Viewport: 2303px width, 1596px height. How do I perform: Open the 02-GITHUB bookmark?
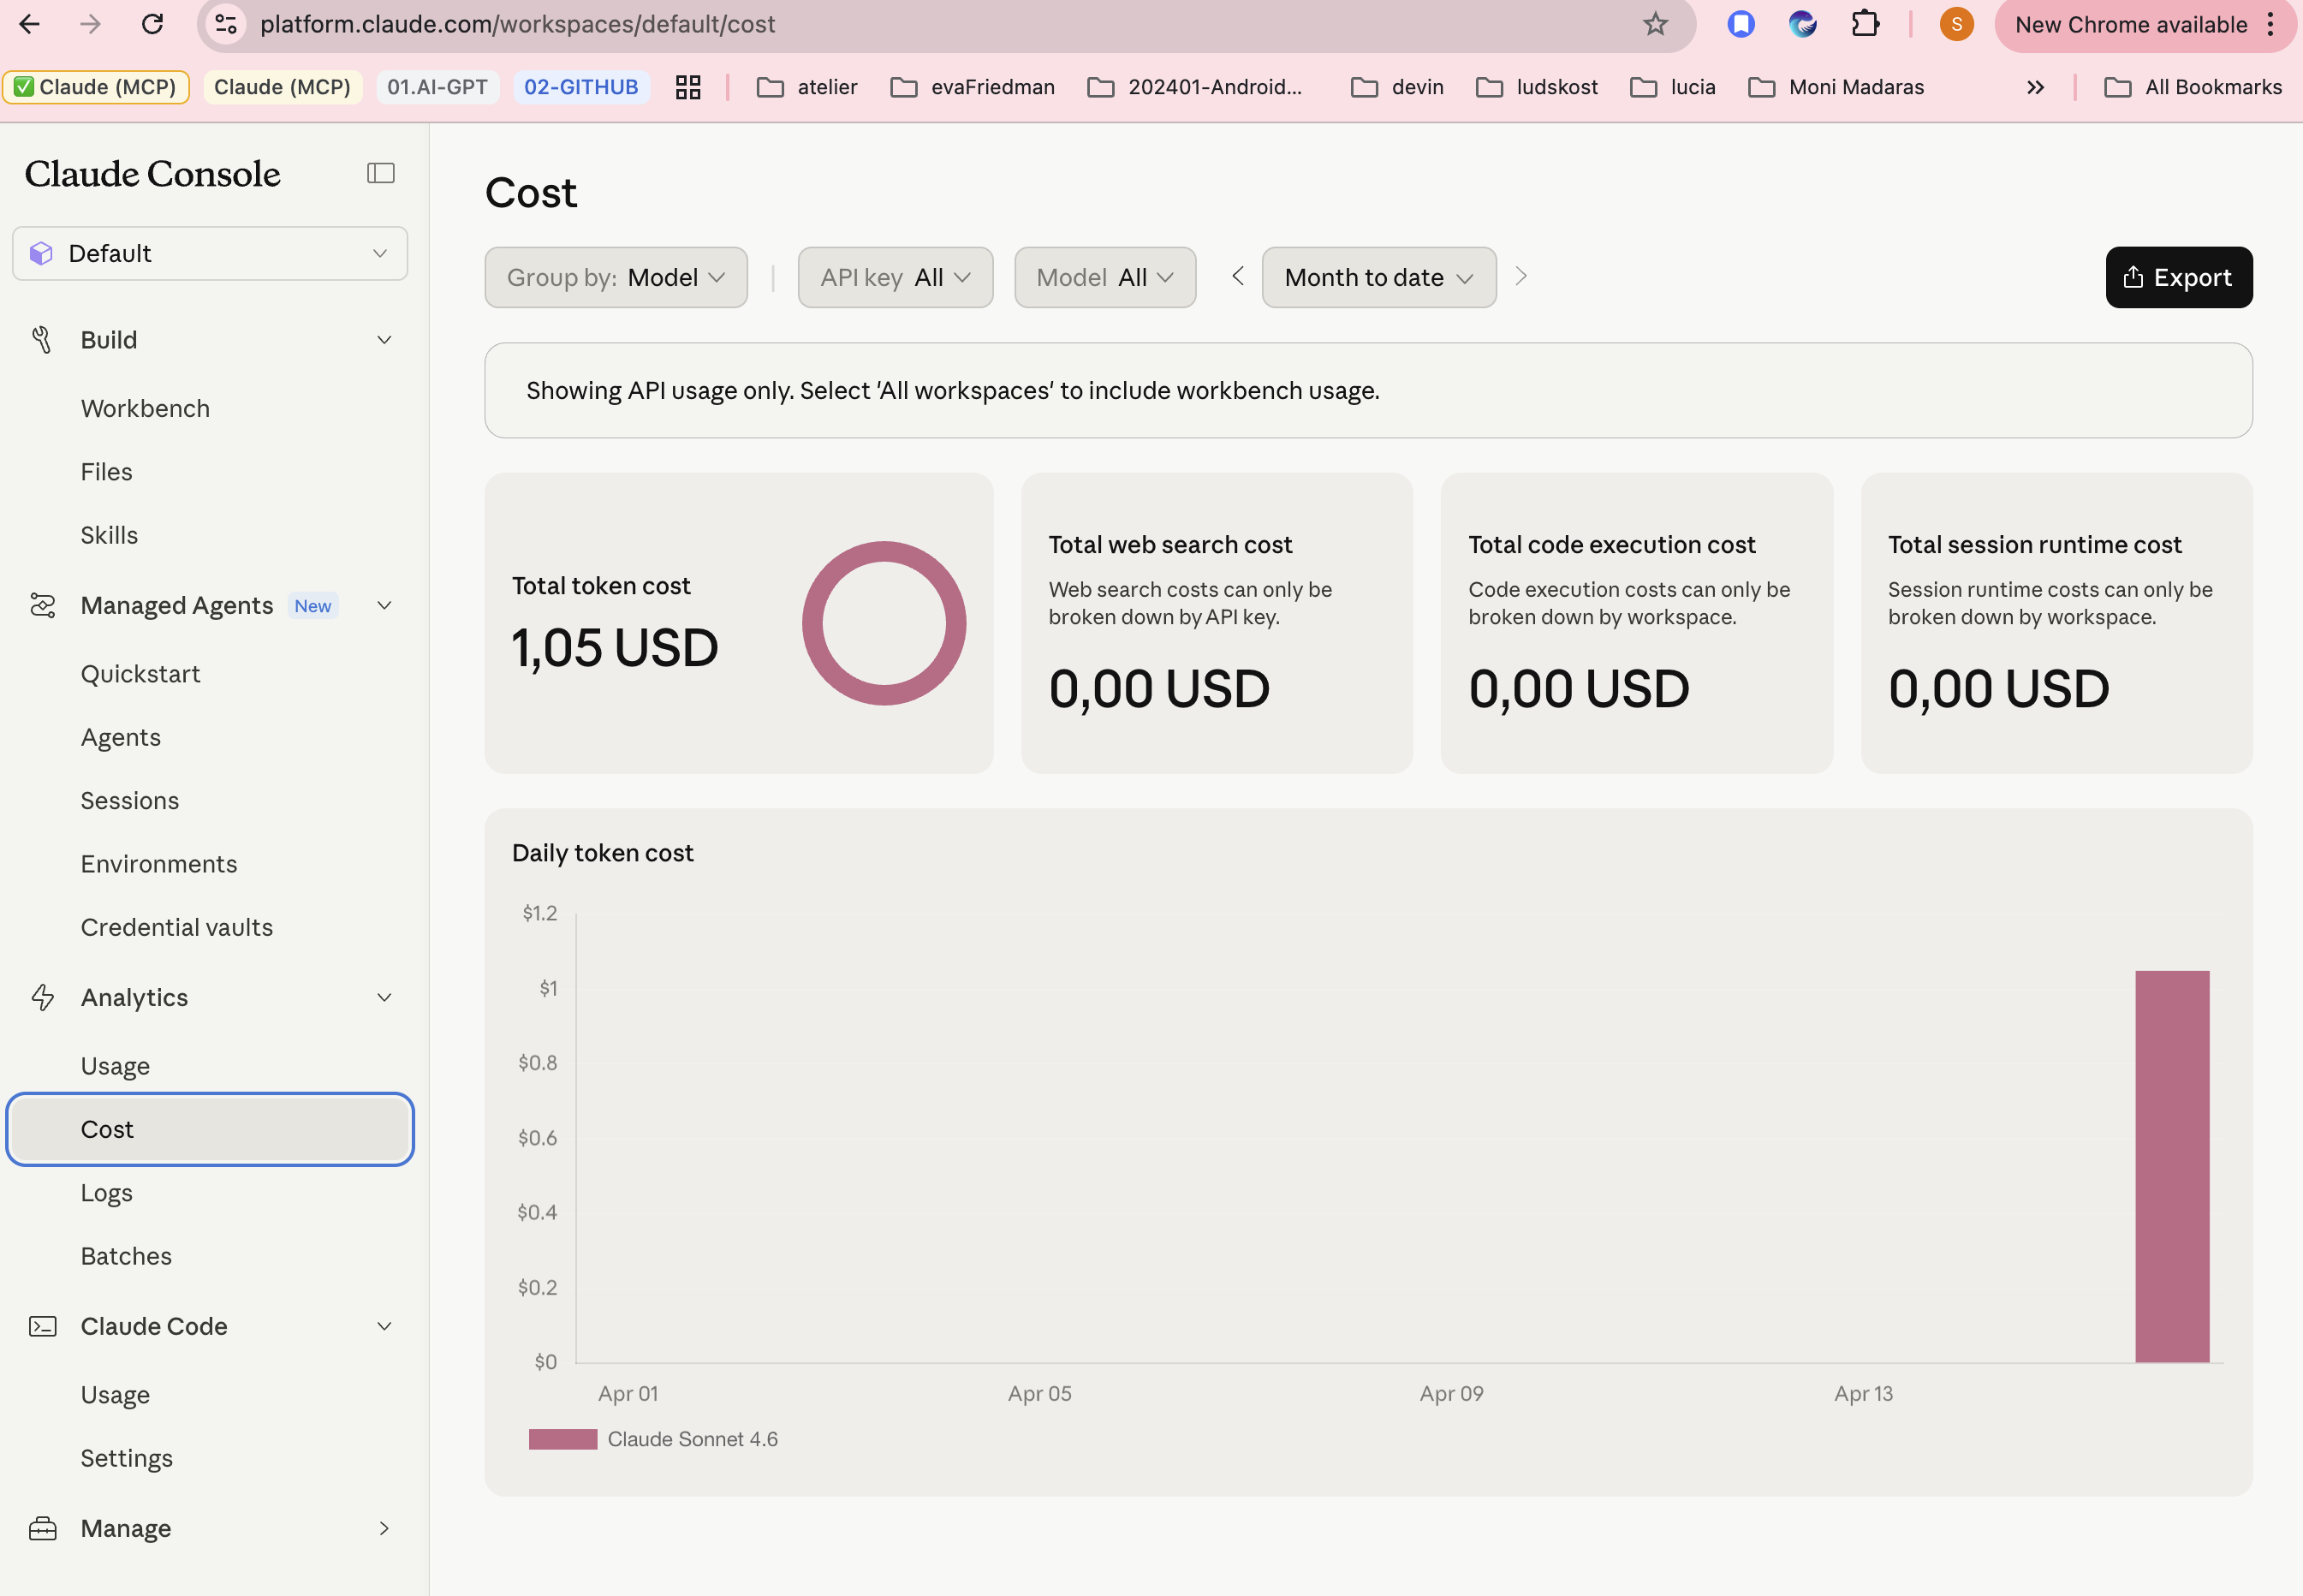pos(581,87)
